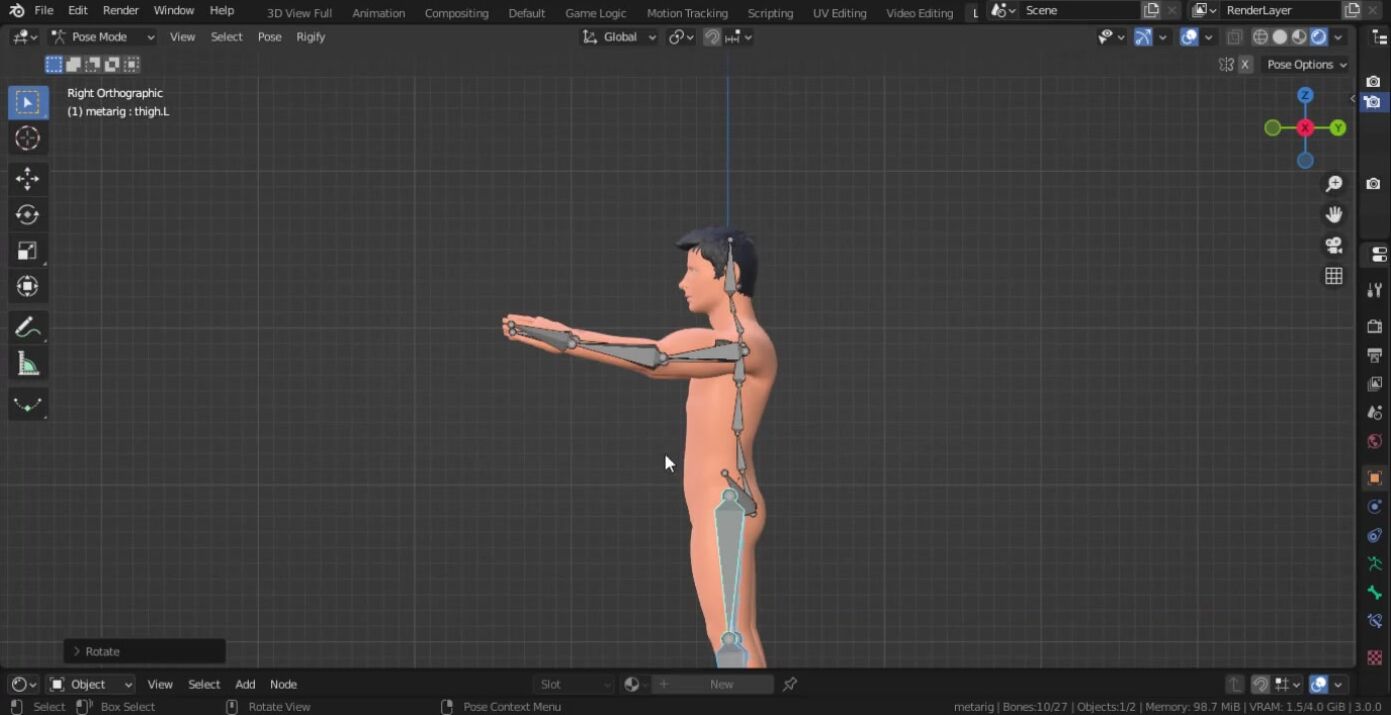Viewport: 1391px width, 715px height.
Task: Switch to orthographic/perspective grid icon
Action: [x=1333, y=277]
